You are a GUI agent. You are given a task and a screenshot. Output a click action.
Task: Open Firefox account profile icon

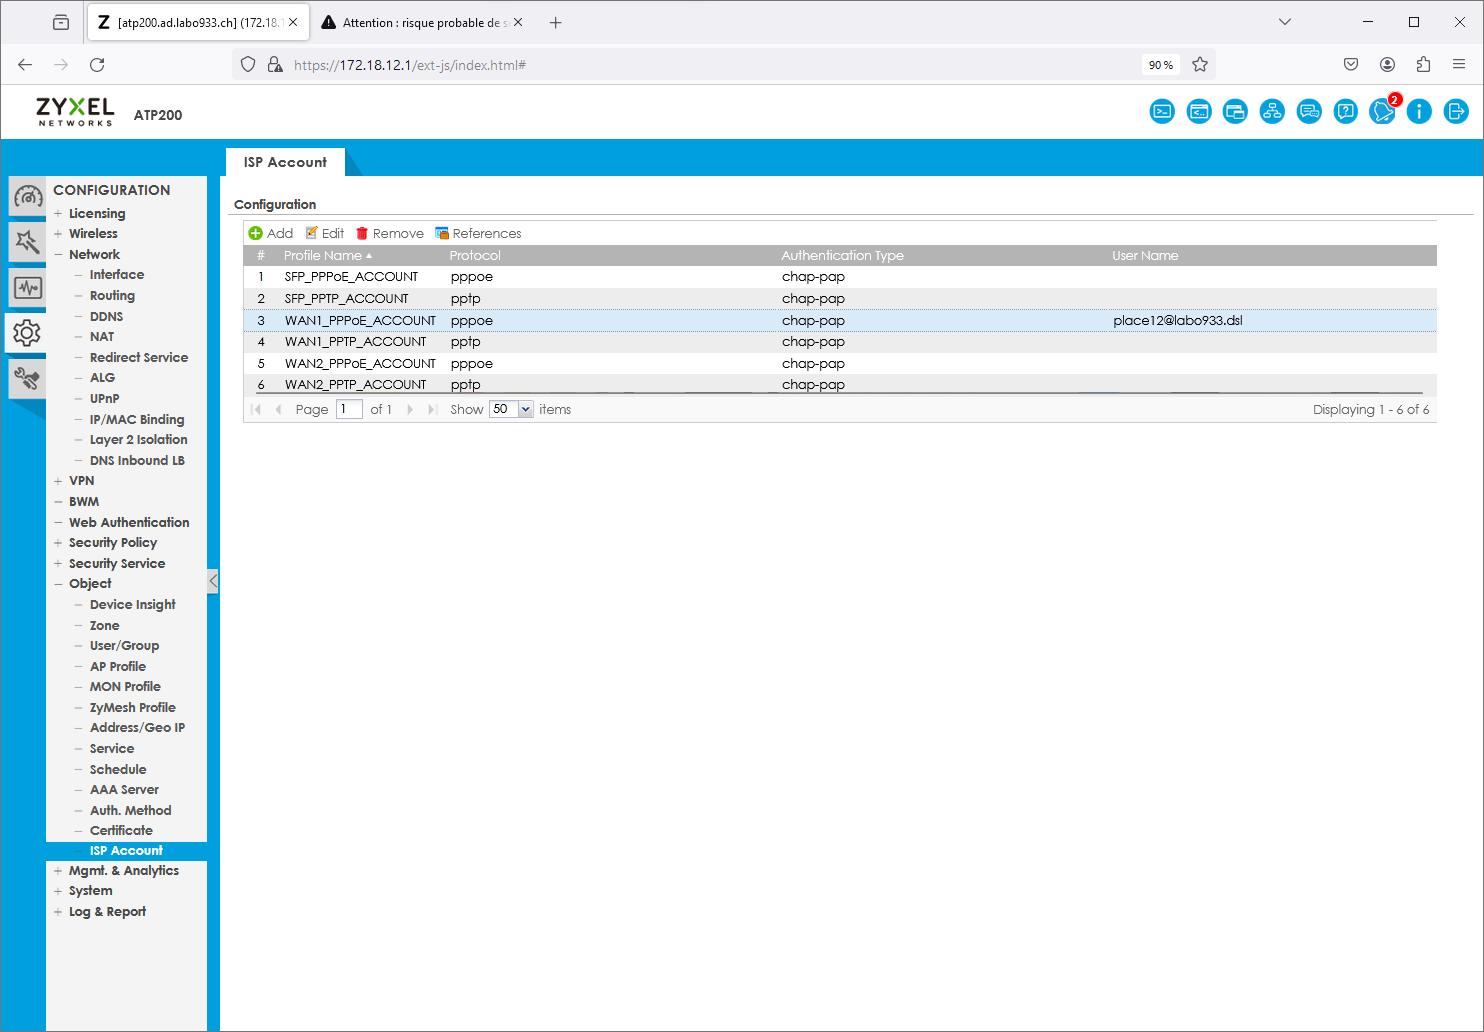1387,64
